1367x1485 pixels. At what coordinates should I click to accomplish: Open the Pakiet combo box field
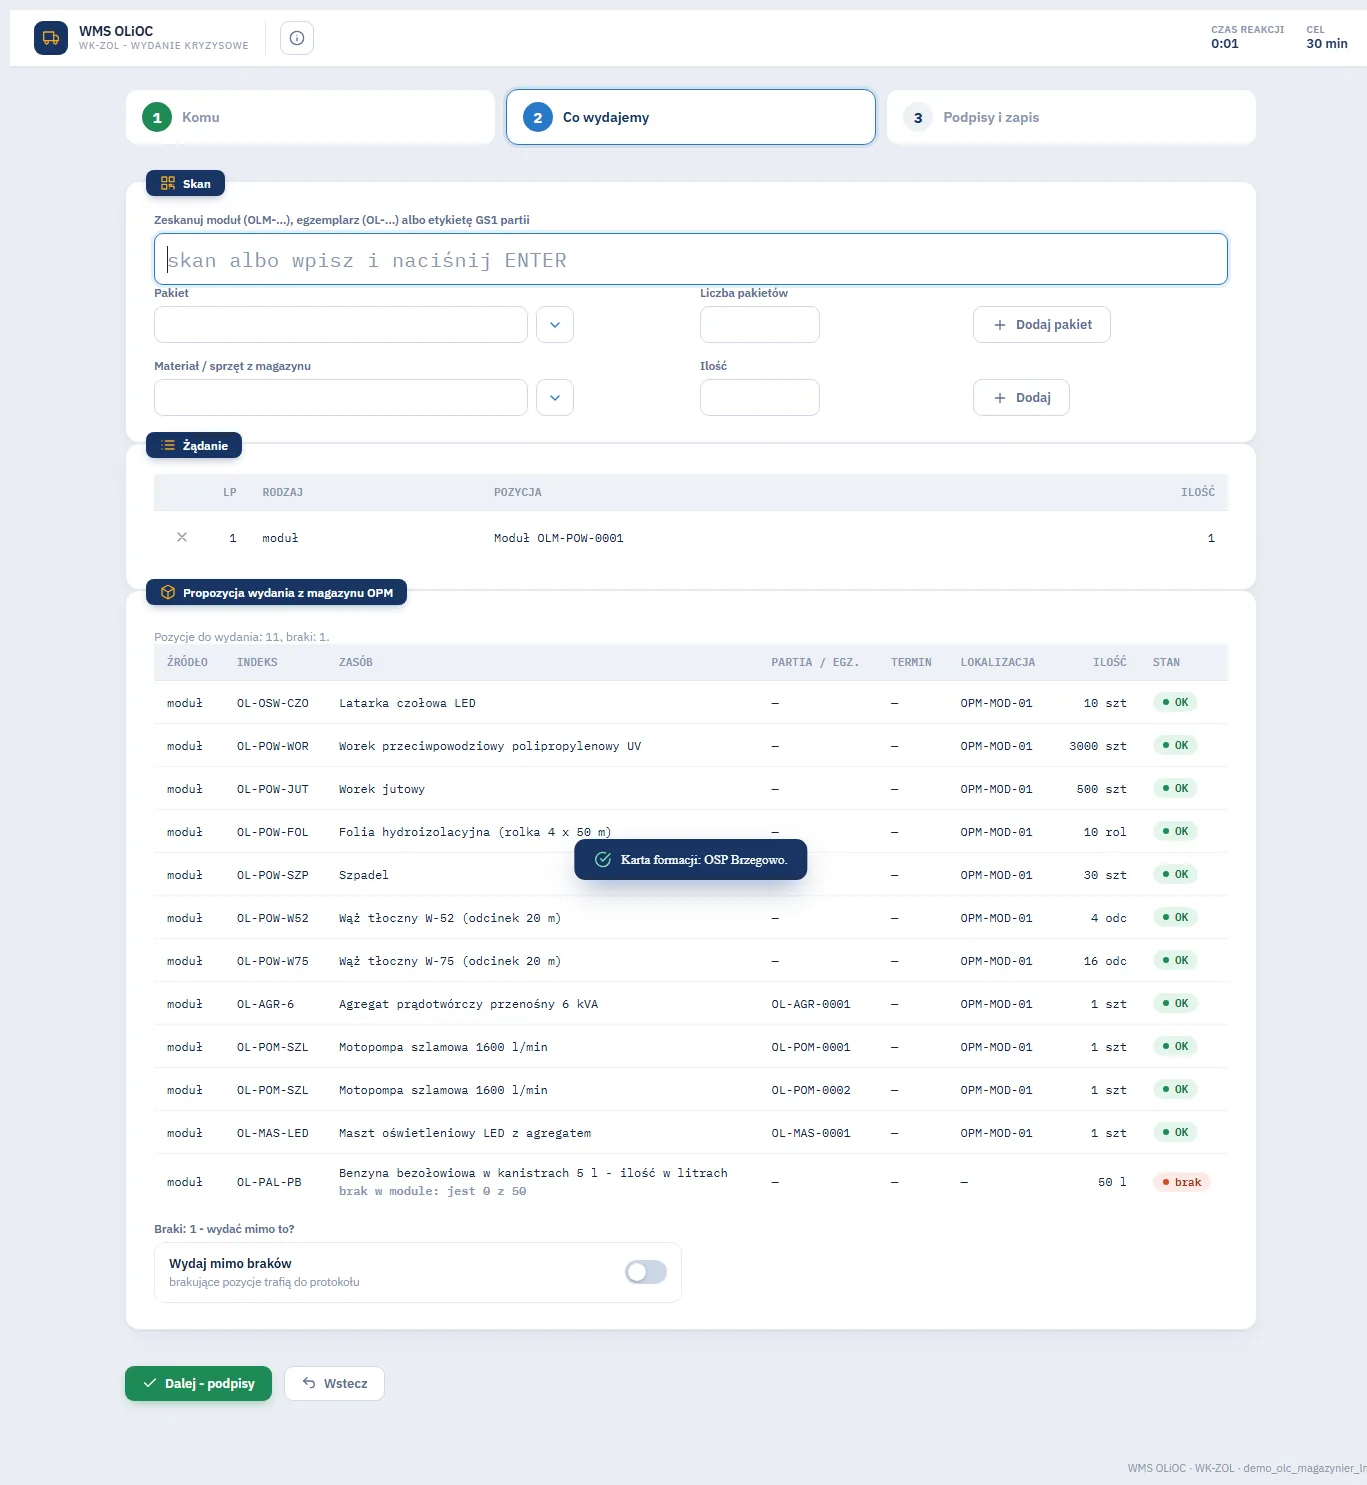[341, 324]
